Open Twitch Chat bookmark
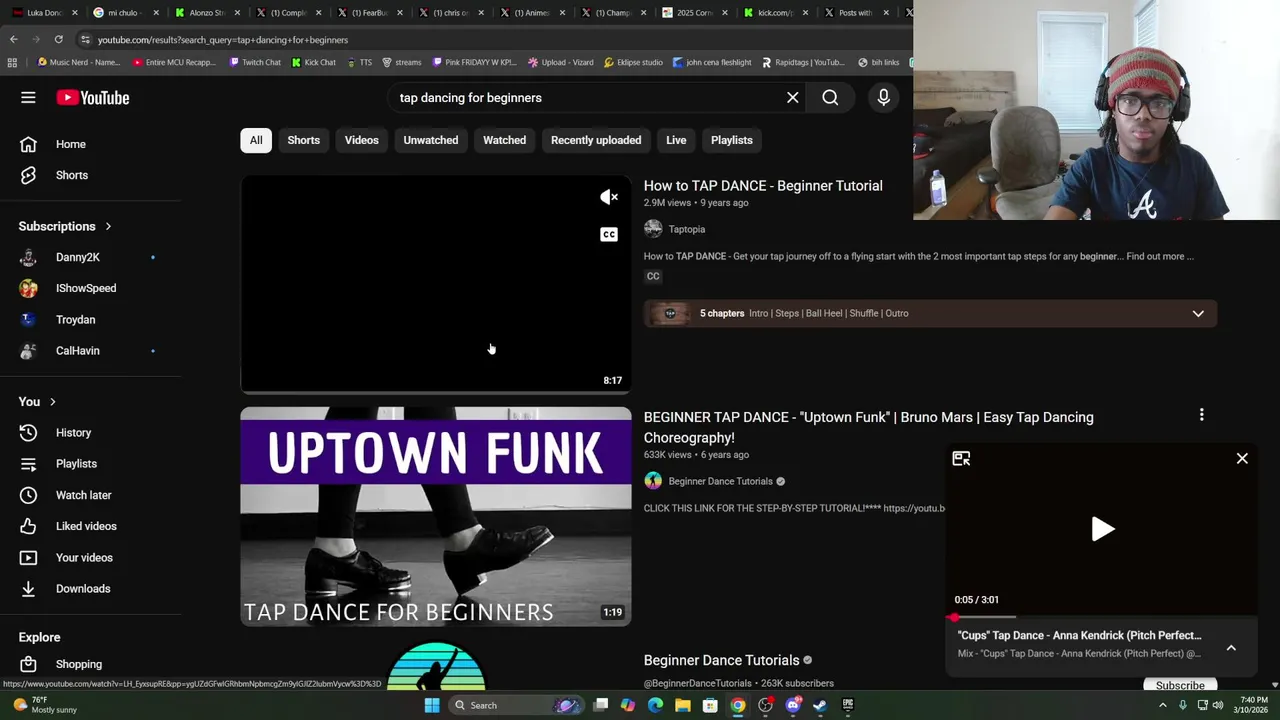This screenshot has width=1280, height=720. 255,62
